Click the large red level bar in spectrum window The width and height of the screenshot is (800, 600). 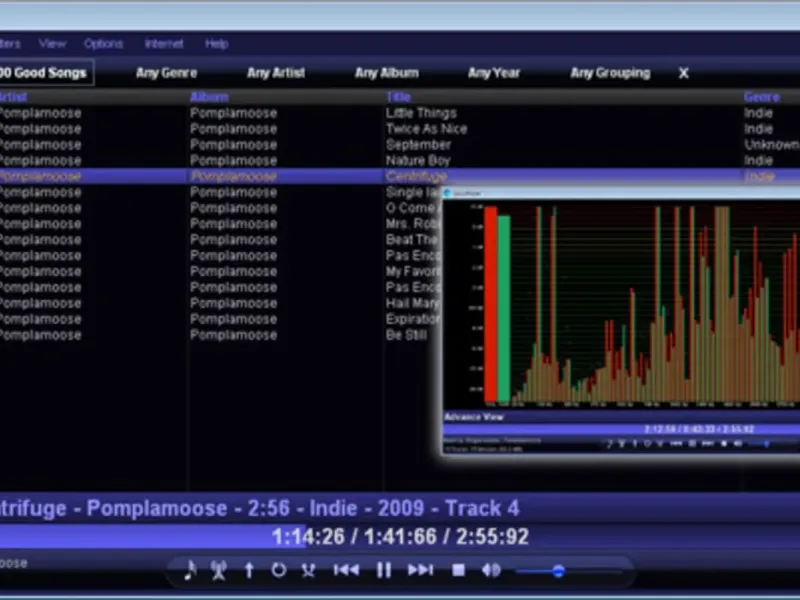[490, 304]
